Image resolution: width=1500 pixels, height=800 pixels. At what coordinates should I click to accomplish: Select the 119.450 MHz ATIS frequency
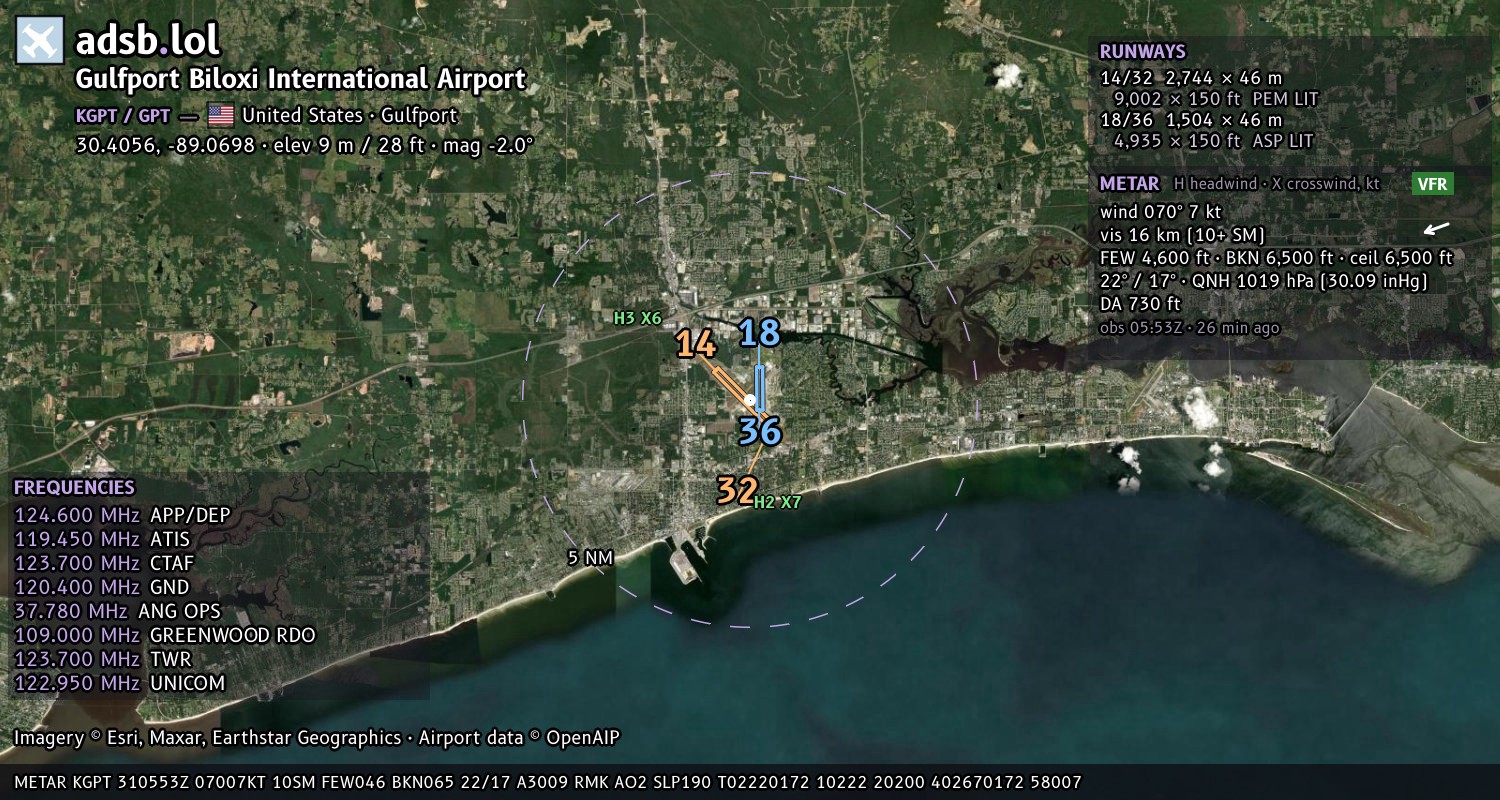[102, 540]
